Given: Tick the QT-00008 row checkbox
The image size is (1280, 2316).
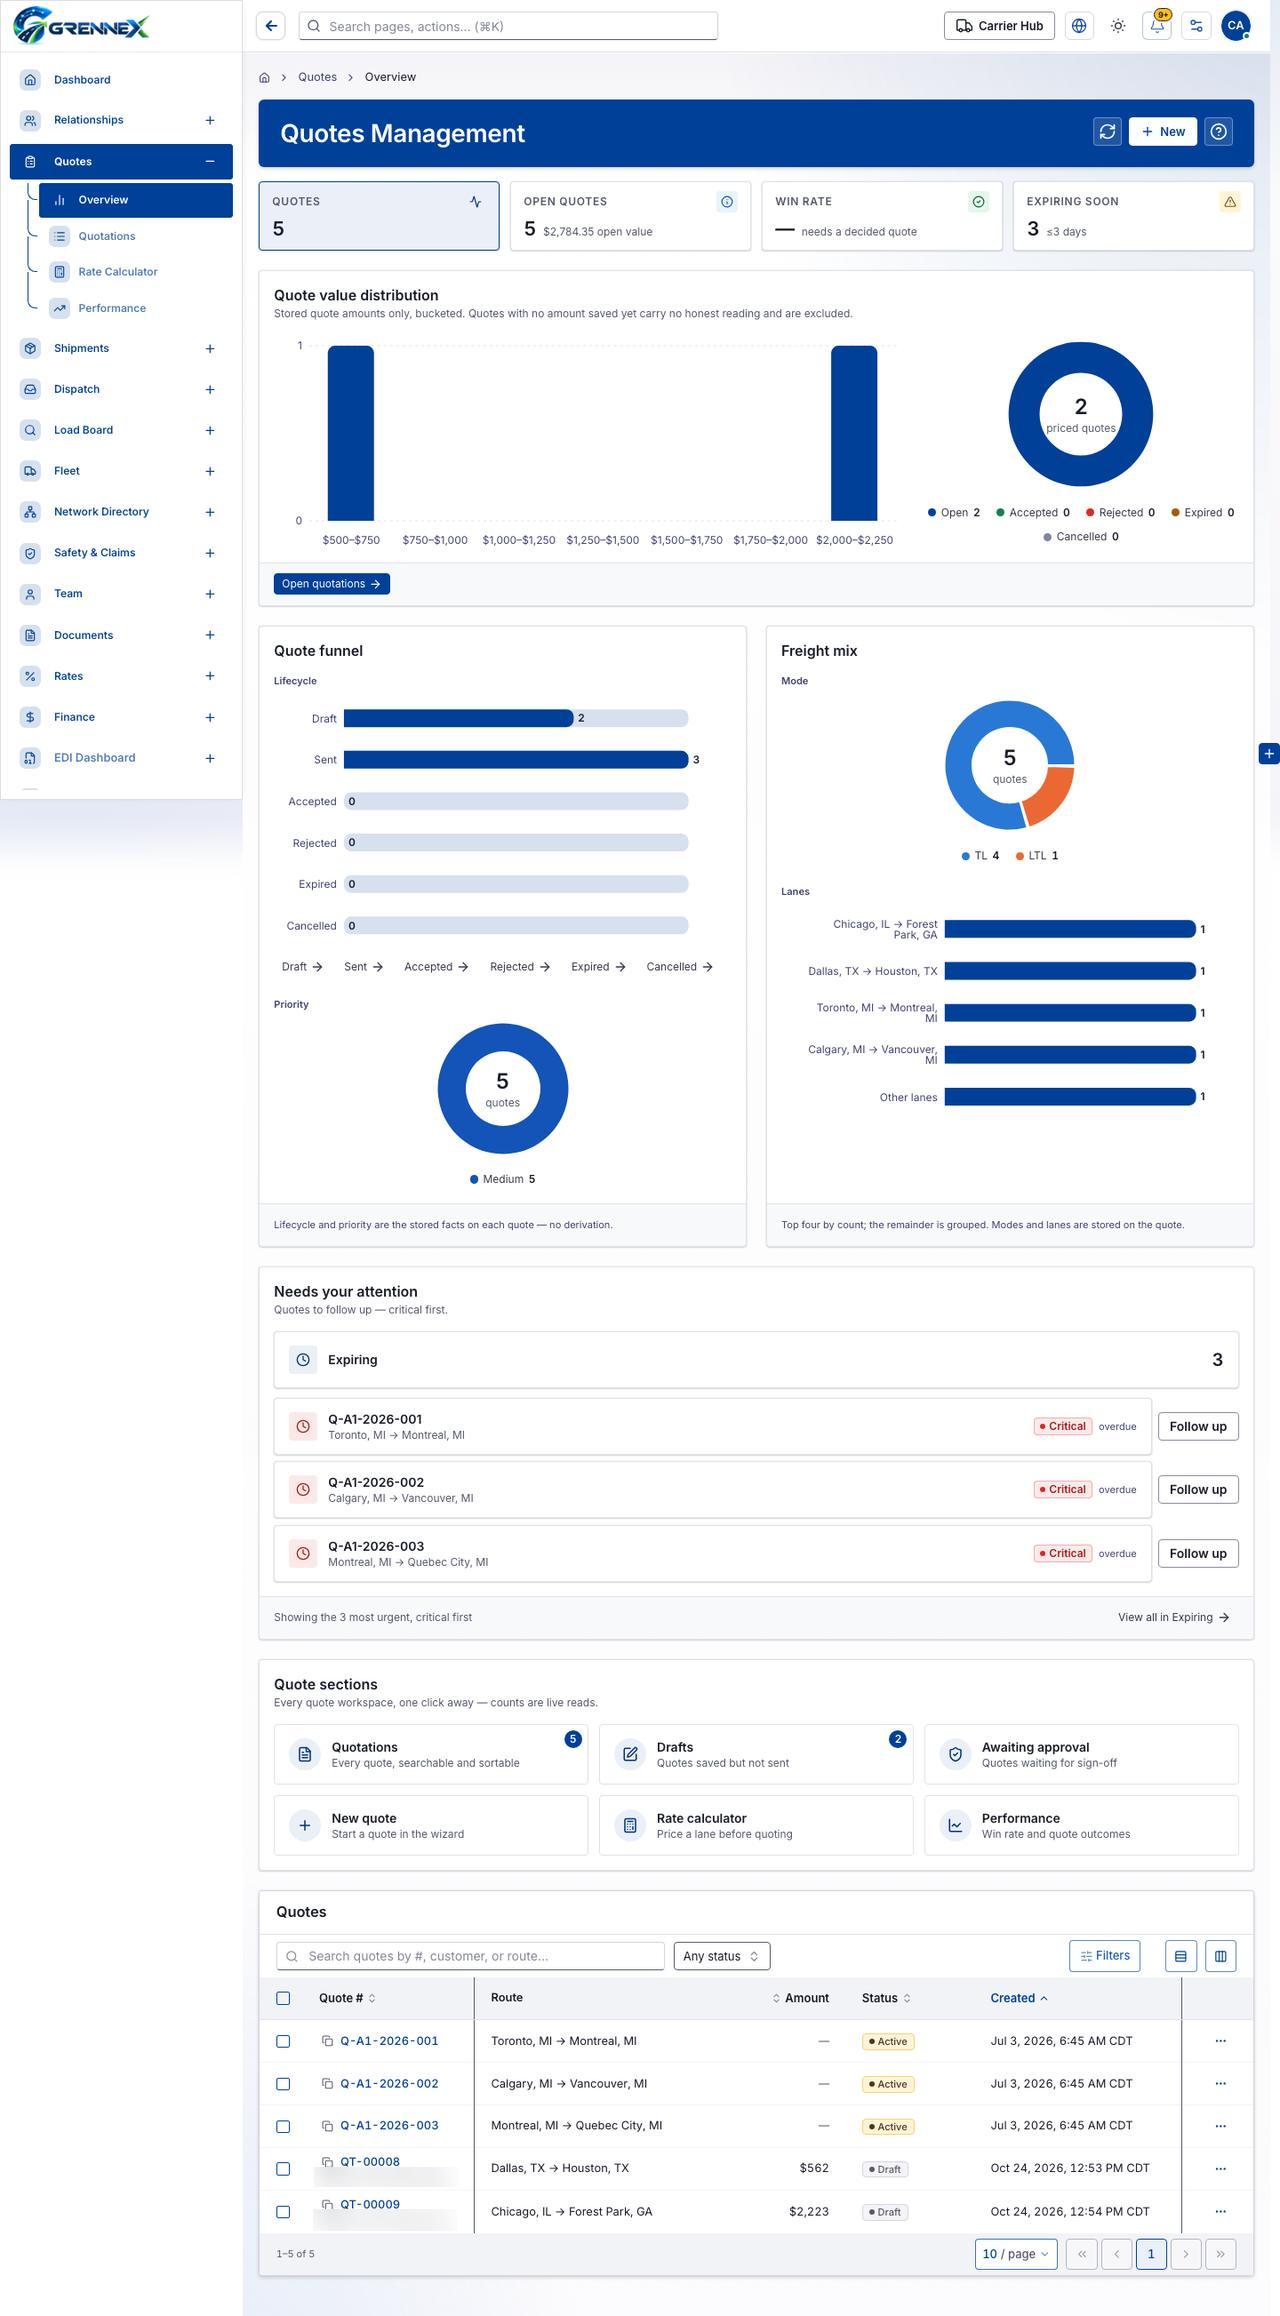Looking at the screenshot, I should tap(283, 2169).
